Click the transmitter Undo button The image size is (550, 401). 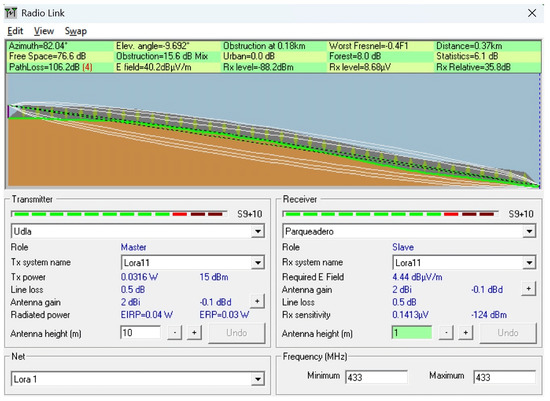(237, 333)
